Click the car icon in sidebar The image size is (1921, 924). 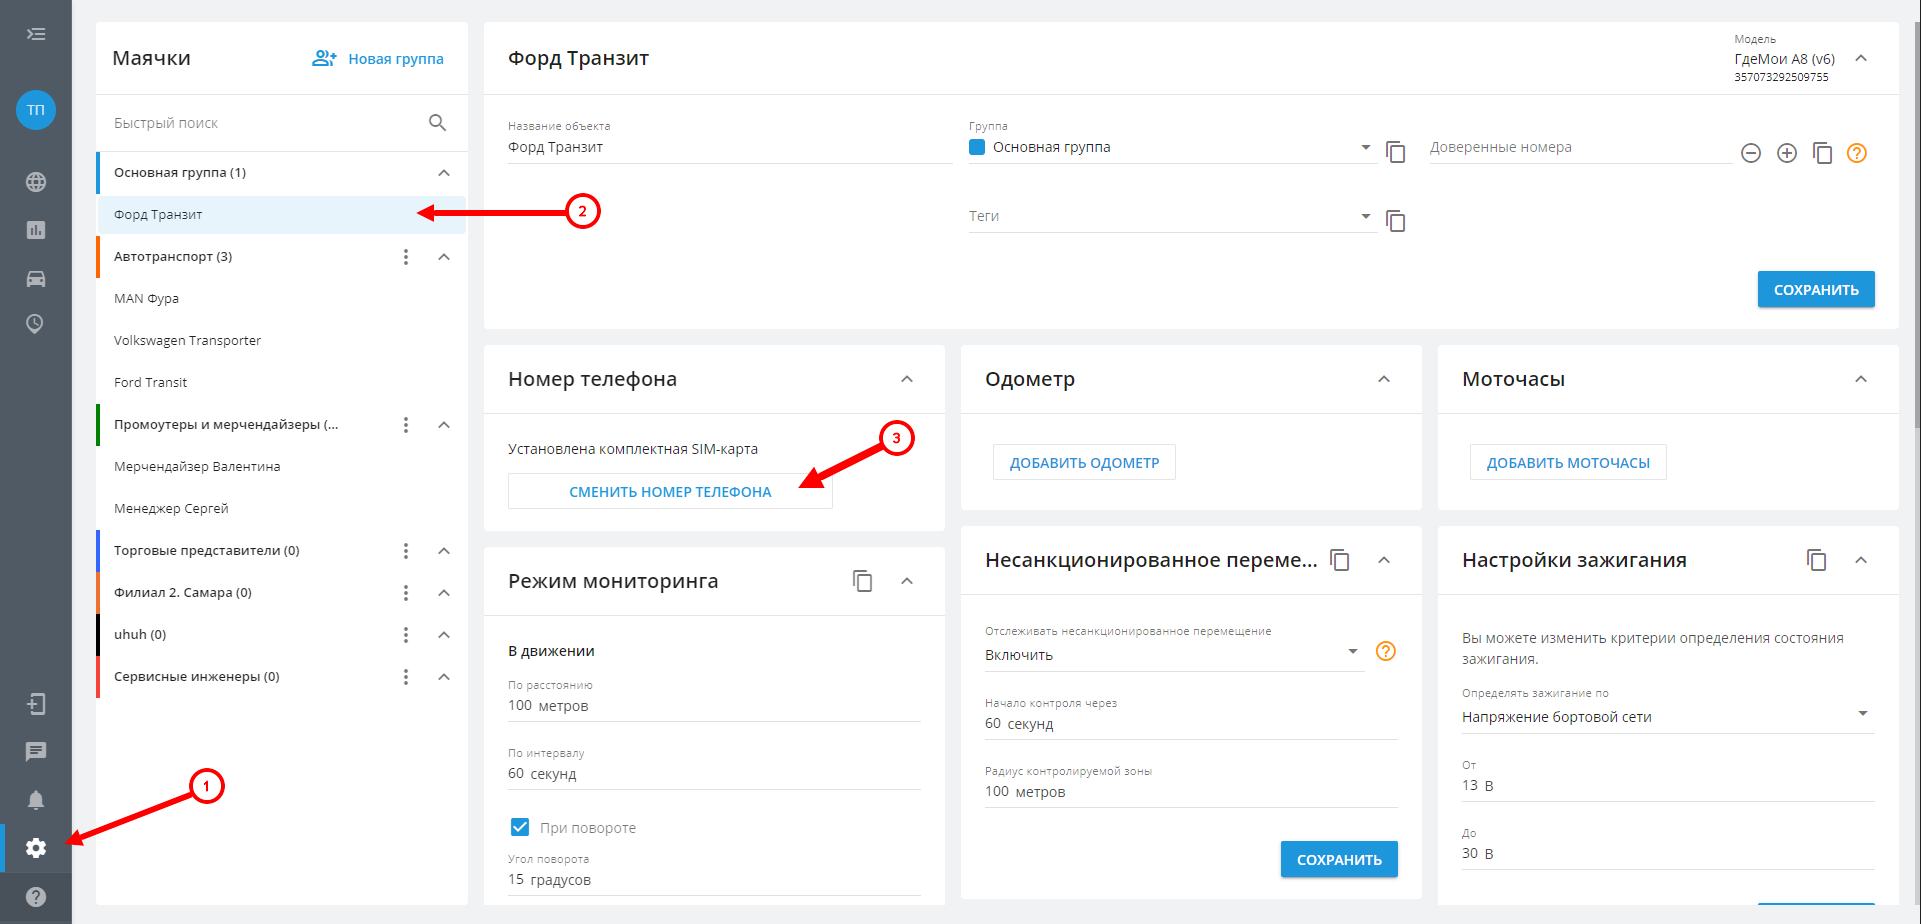[x=36, y=279]
